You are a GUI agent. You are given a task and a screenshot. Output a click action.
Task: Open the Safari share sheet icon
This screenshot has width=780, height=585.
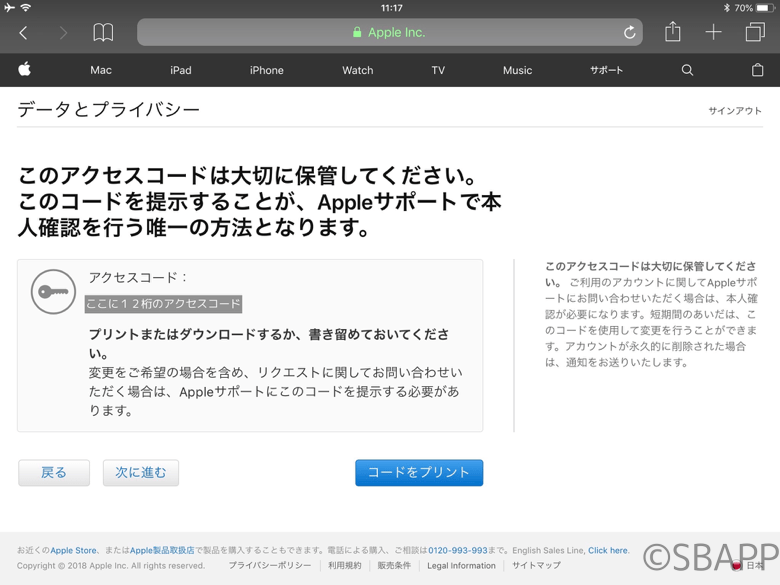(673, 32)
